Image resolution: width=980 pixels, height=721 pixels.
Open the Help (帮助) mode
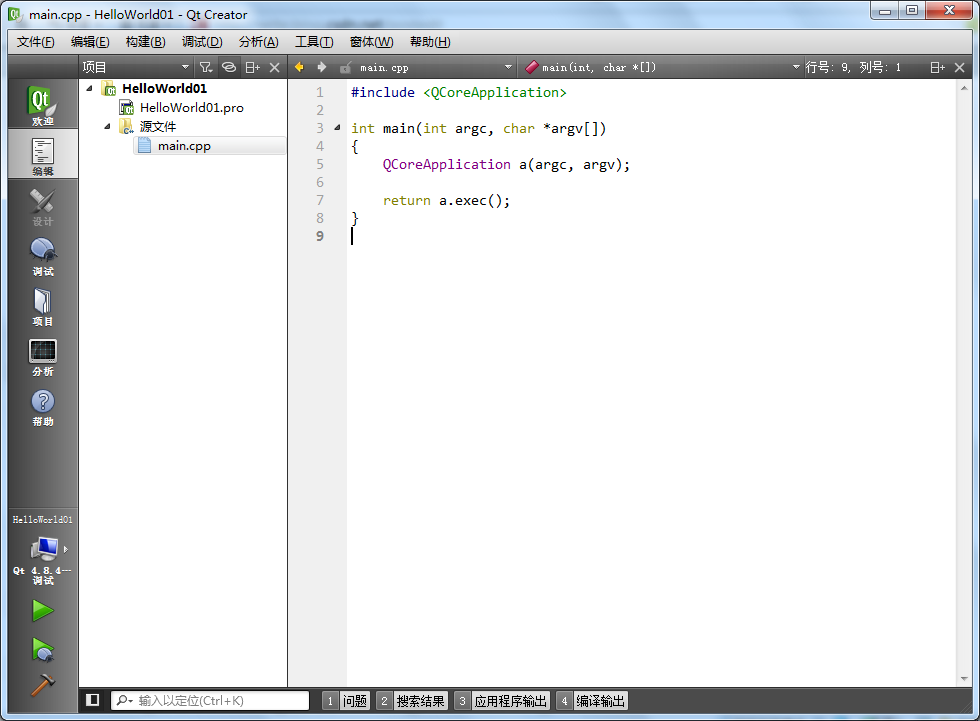tap(42, 407)
